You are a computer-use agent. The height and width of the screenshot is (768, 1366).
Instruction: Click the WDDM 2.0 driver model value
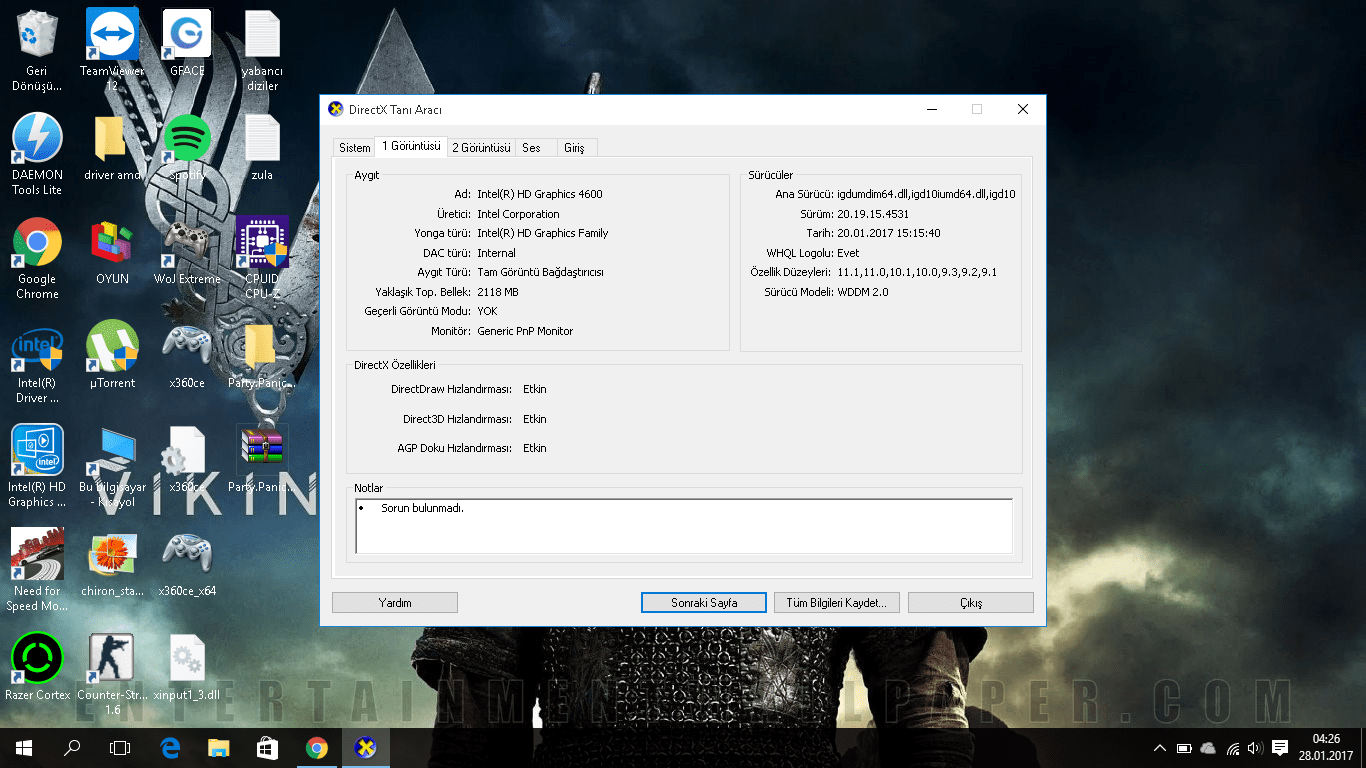click(863, 292)
